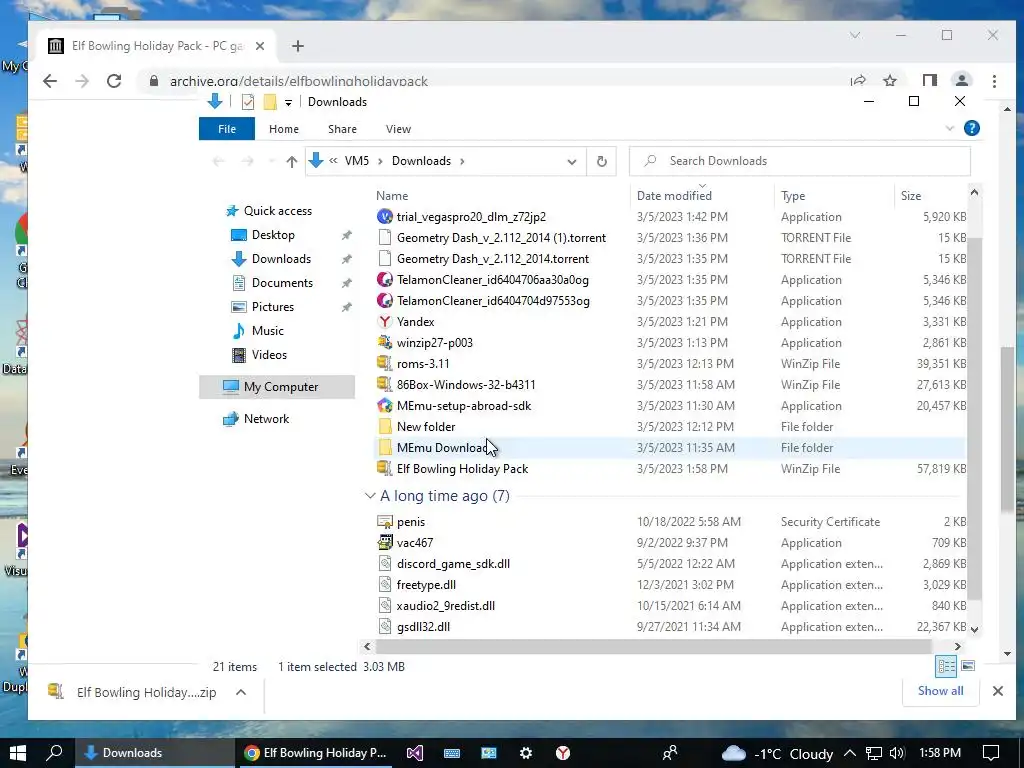Open address bar history dropdown
Image resolution: width=1024 pixels, height=768 pixels.
(571, 161)
